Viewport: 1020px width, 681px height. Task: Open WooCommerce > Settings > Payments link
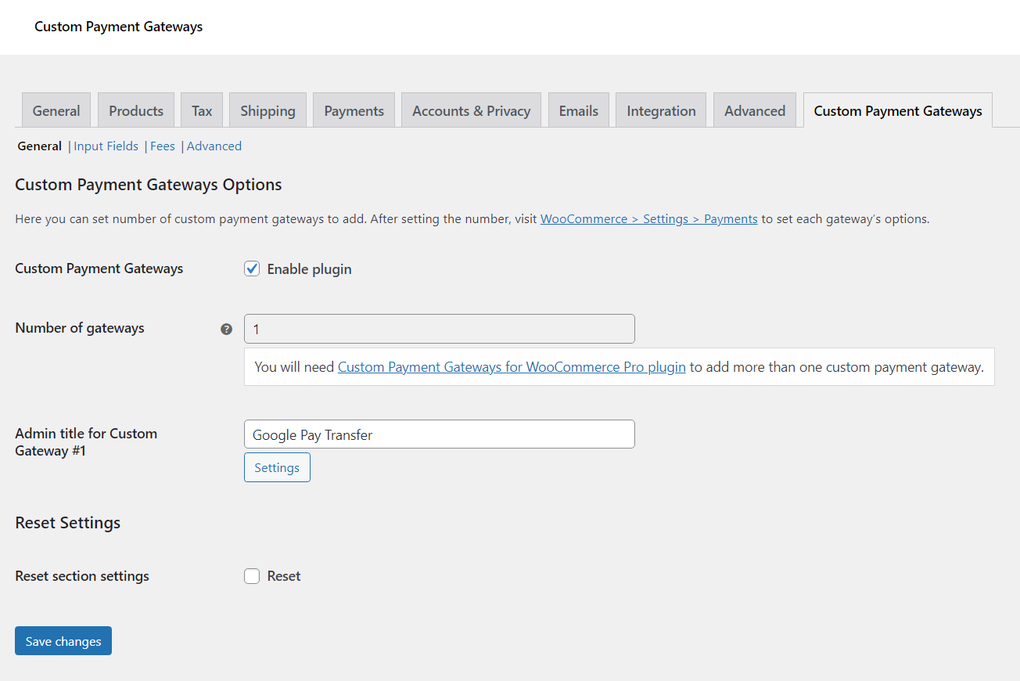click(648, 218)
